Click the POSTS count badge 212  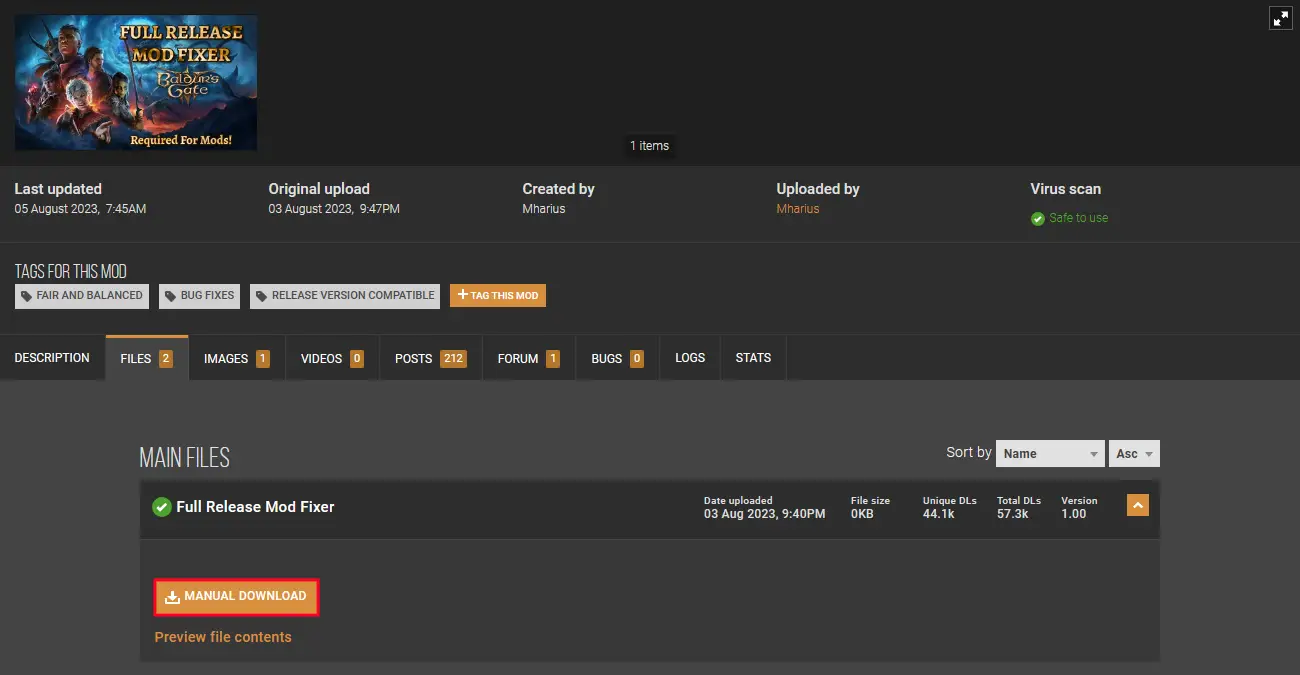(x=454, y=358)
